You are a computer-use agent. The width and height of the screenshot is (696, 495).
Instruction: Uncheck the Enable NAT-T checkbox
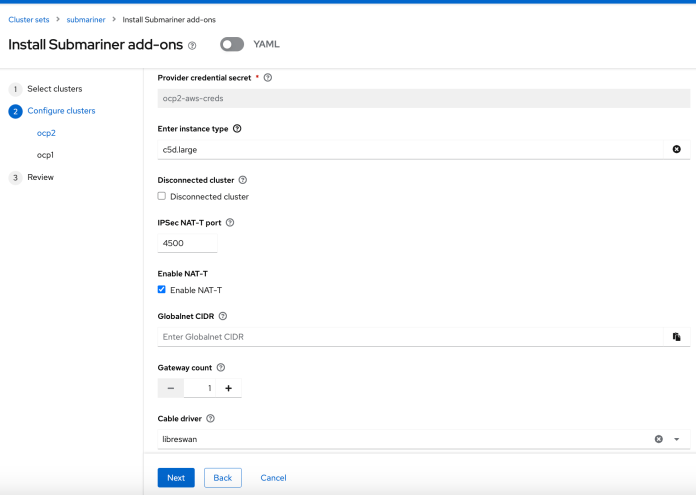pyautogui.click(x=162, y=290)
